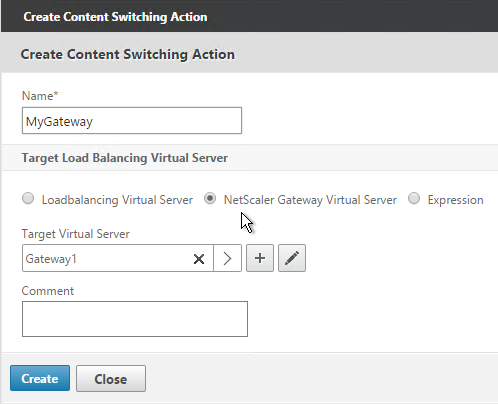Focus the Name field containing MyGateway
Screen dimensions: 498x404
click(132, 121)
